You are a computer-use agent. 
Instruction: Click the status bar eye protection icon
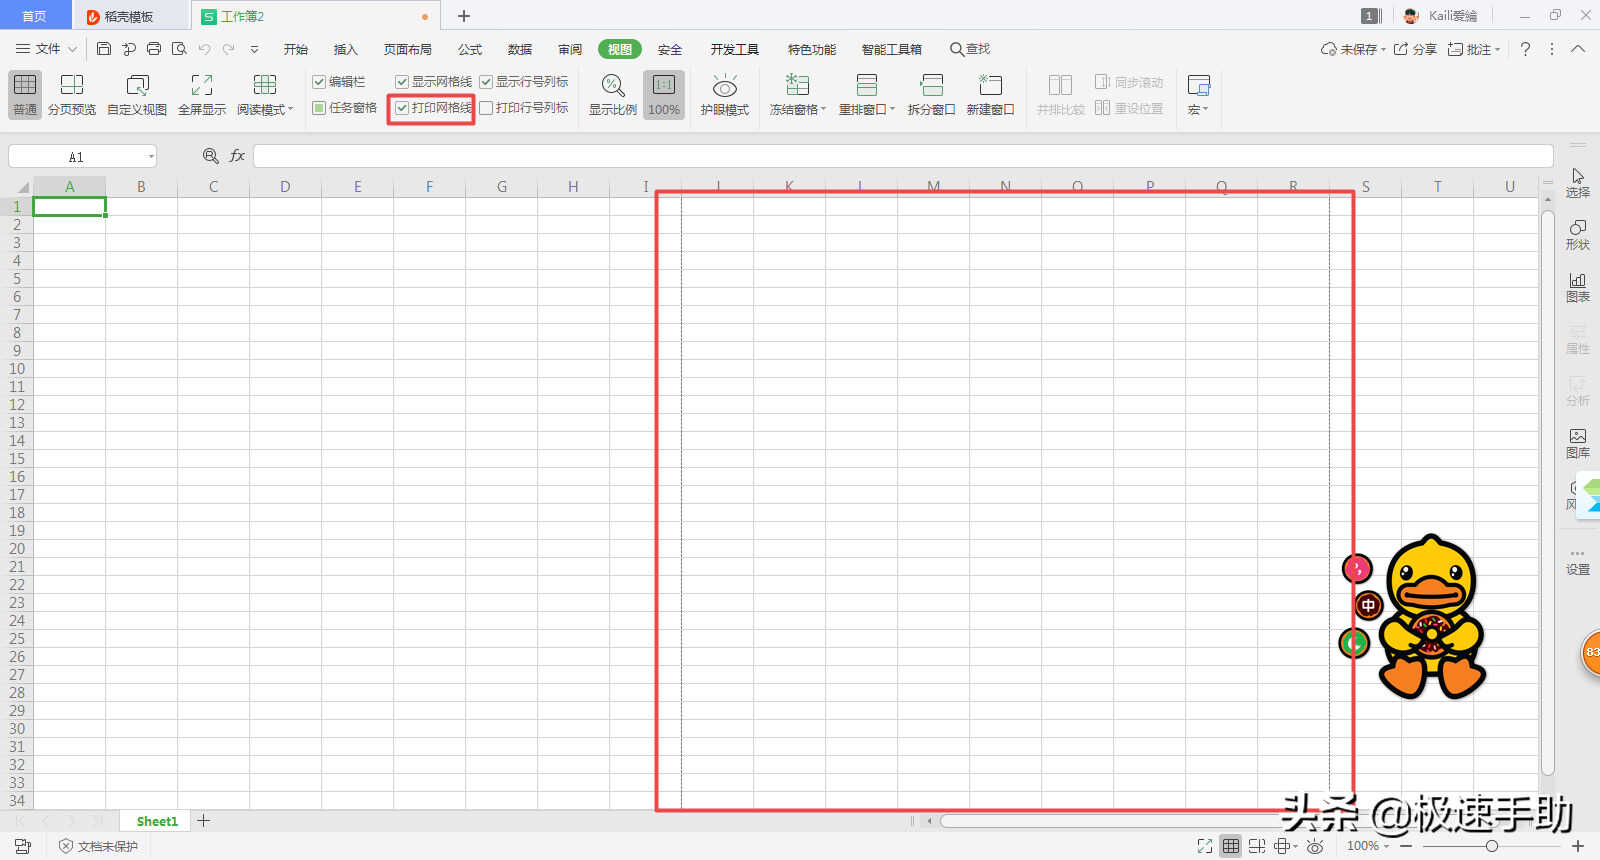(1315, 846)
